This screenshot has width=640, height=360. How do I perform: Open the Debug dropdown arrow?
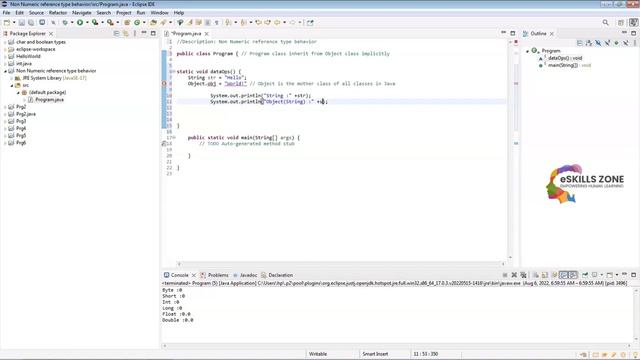pyautogui.click(x=72, y=23)
